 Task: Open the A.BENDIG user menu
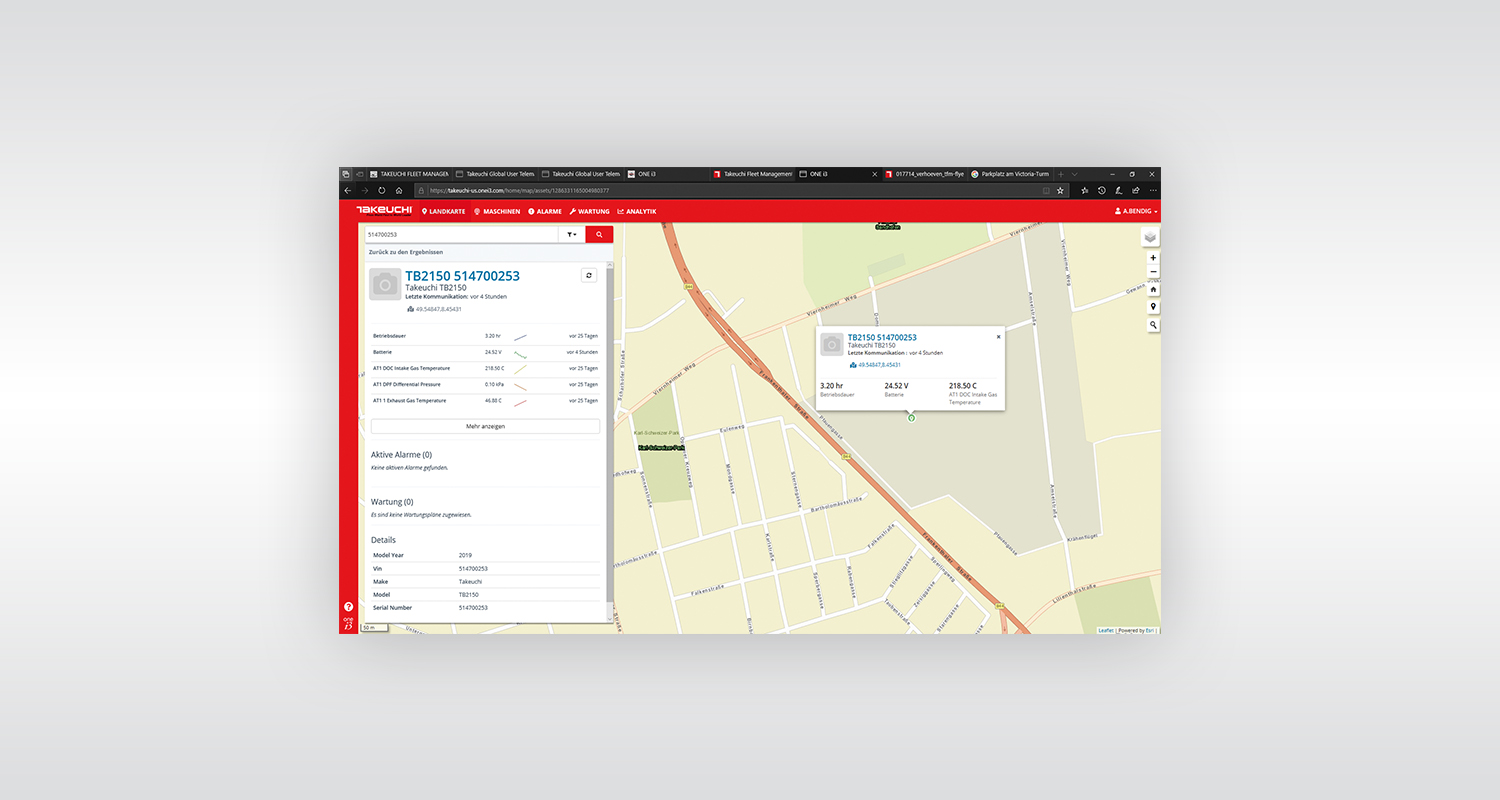pyautogui.click(x=1136, y=211)
